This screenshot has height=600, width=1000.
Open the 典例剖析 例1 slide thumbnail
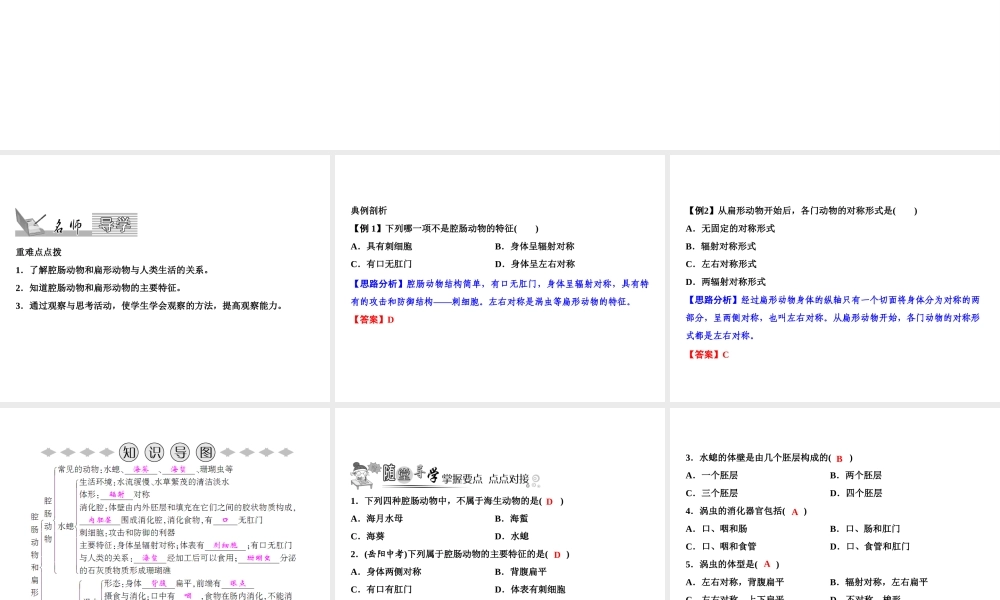tap(499, 278)
